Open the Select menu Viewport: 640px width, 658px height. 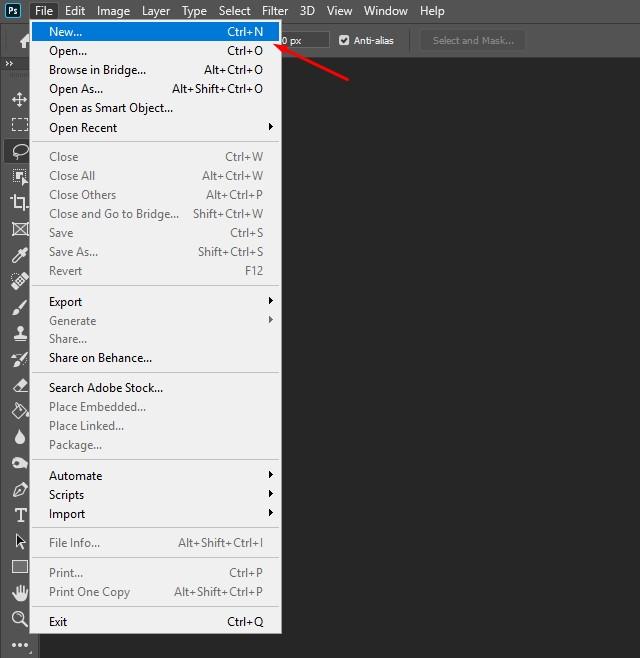[x=235, y=10]
